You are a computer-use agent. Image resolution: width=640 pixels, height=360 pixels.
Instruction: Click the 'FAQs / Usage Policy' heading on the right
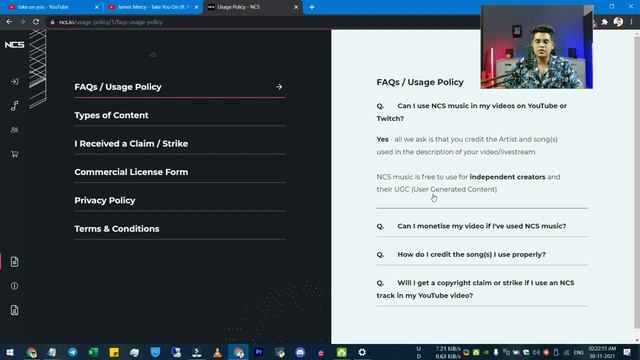pyautogui.click(x=420, y=82)
